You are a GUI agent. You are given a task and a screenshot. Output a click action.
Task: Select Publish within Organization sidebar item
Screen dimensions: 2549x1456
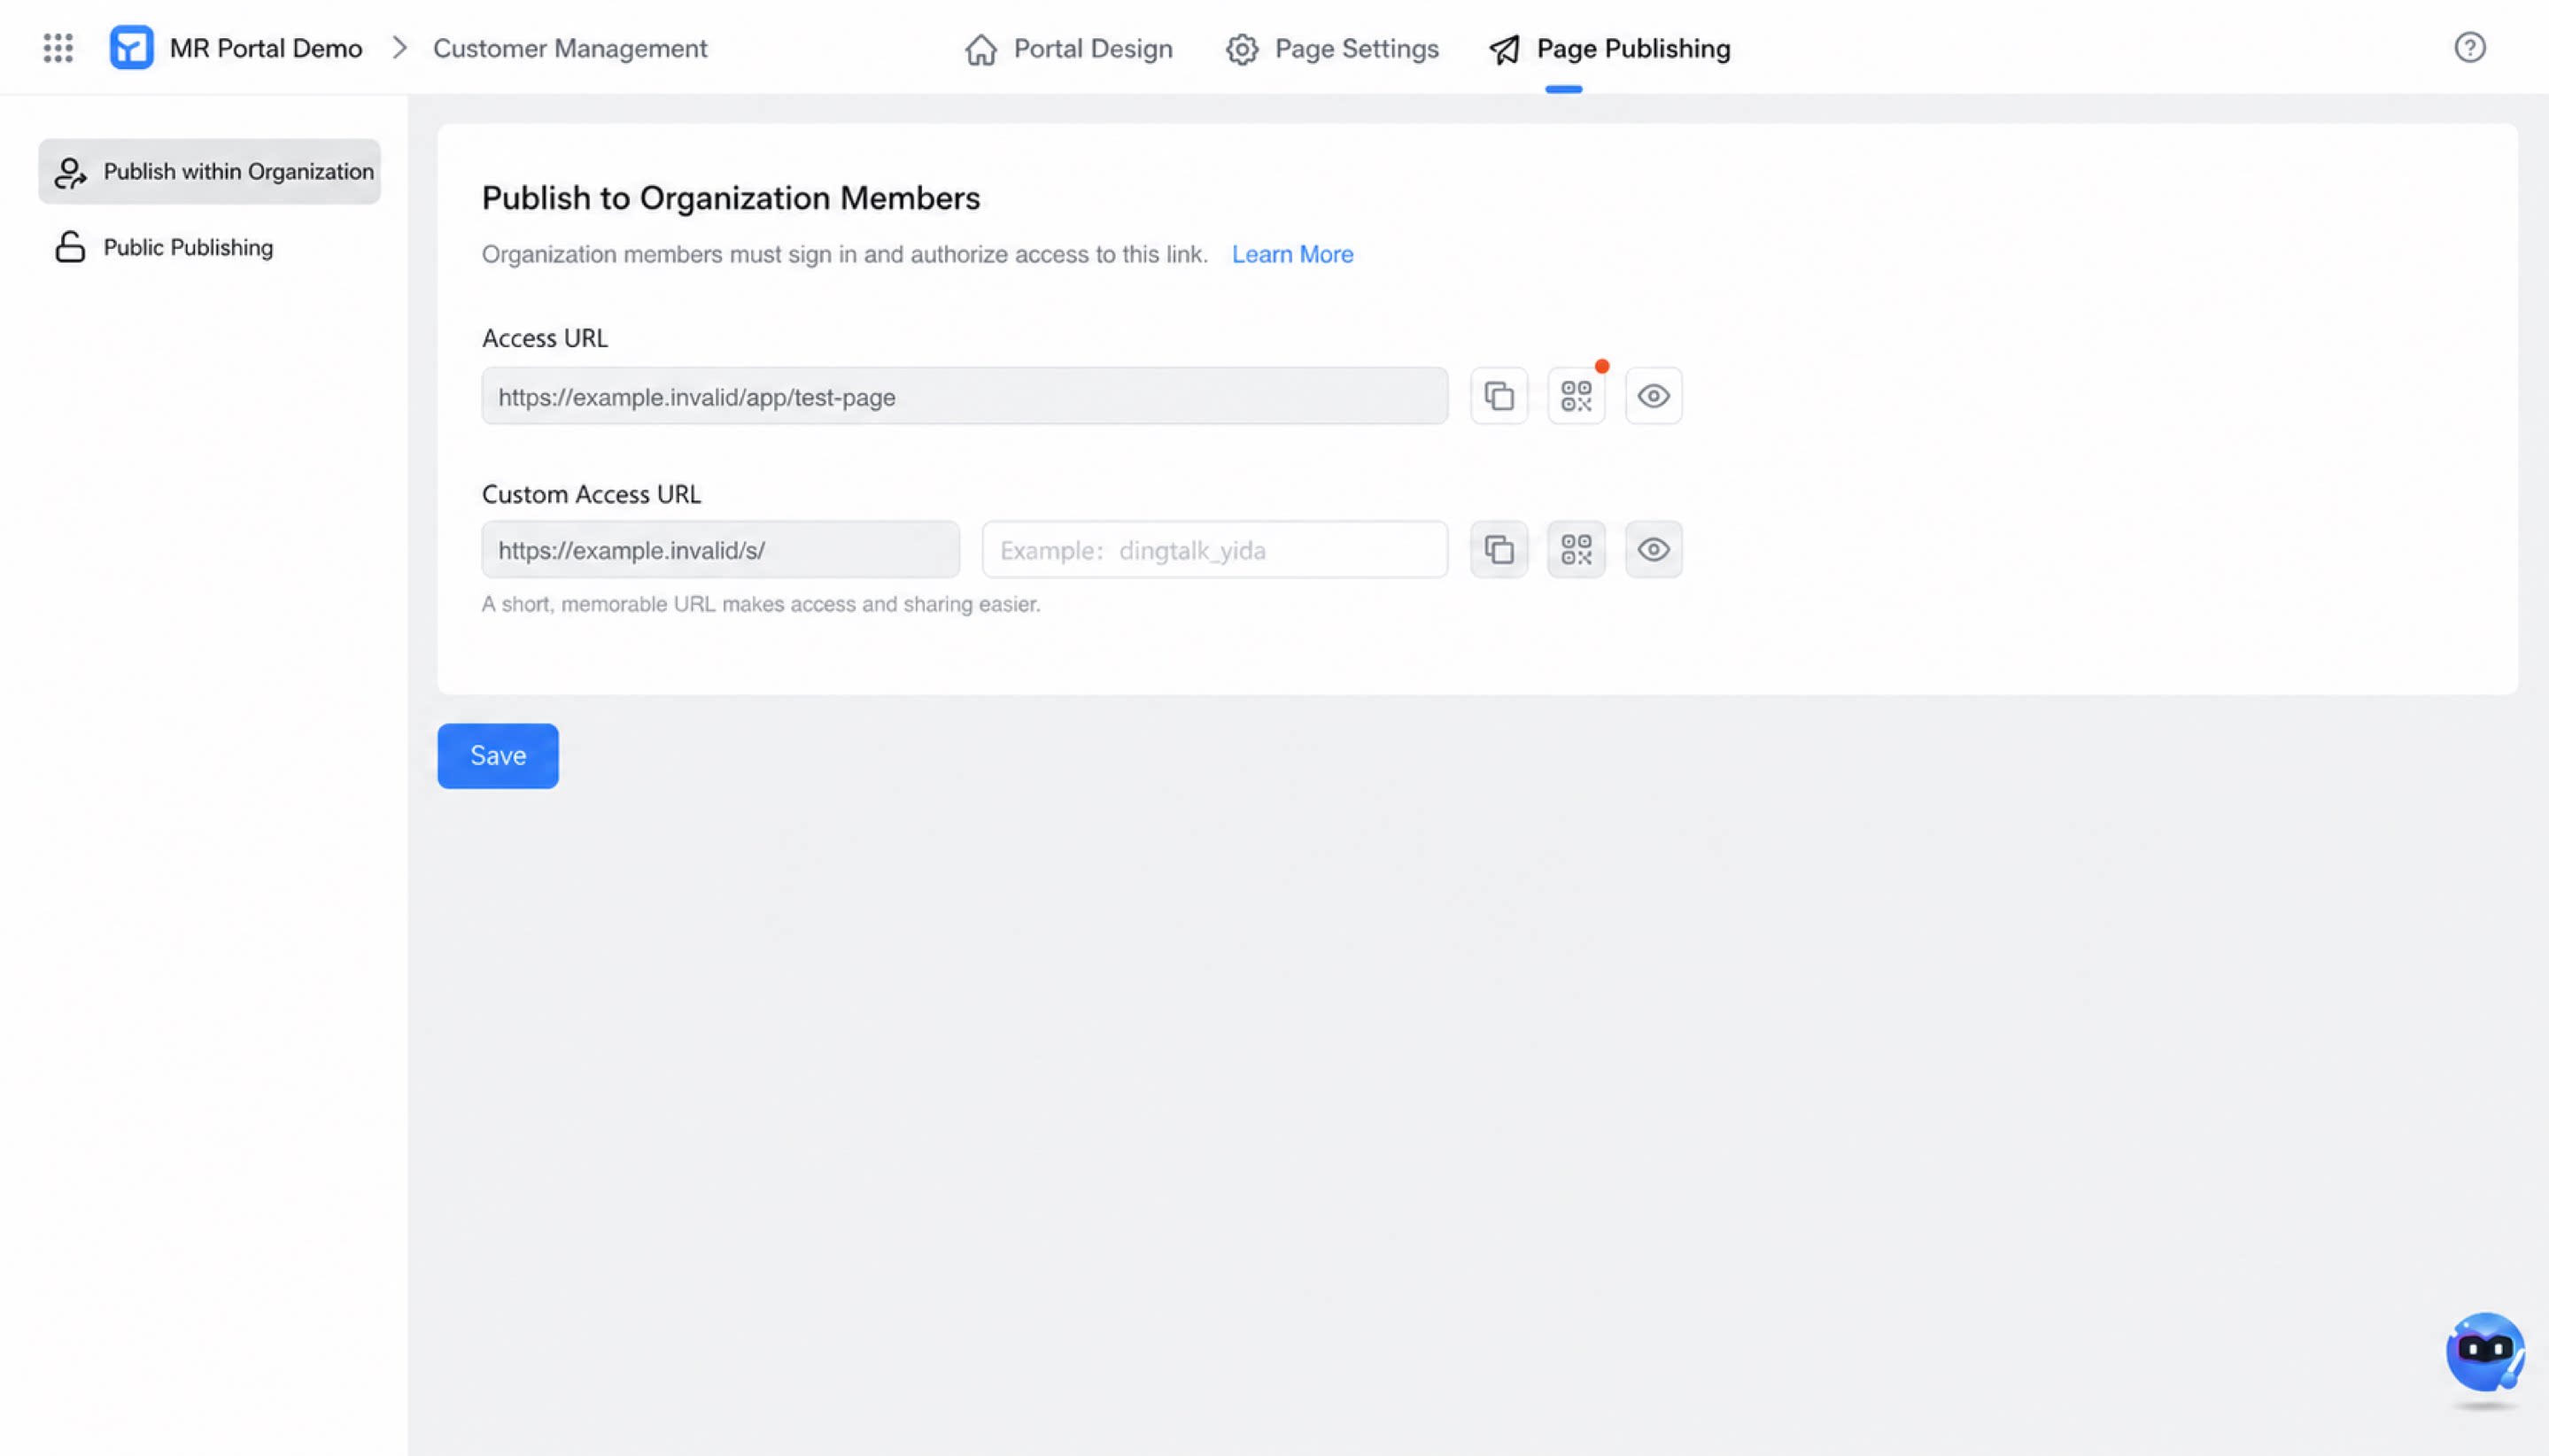click(x=209, y=171)
